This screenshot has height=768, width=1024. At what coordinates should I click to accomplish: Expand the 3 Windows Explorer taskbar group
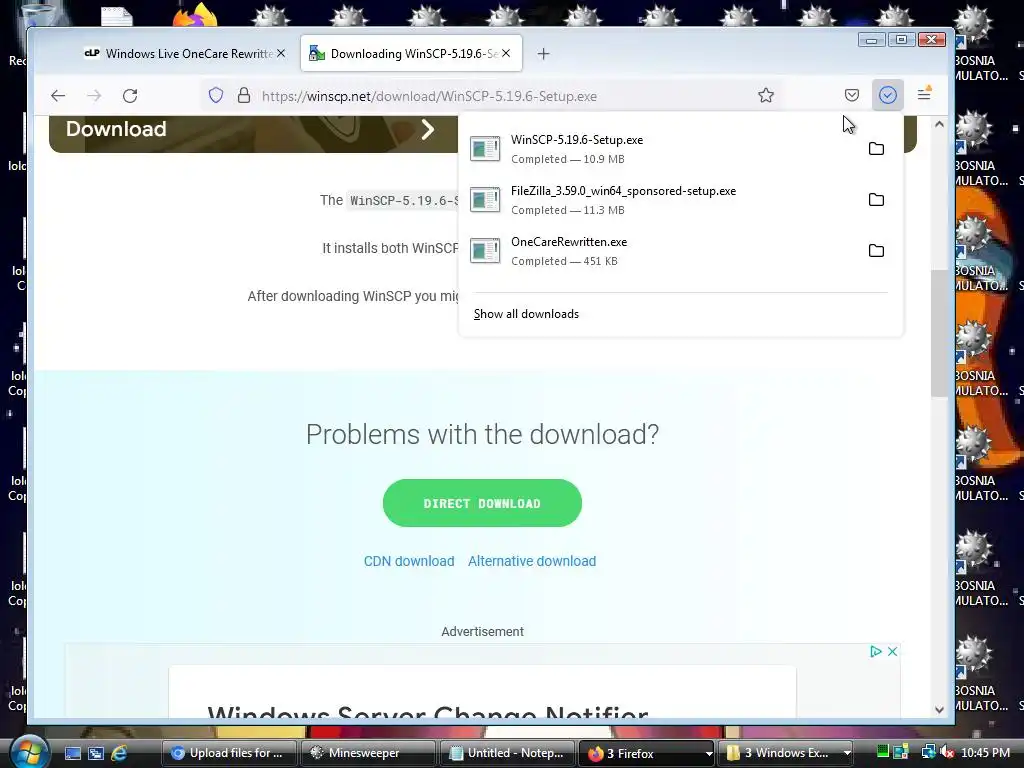(x=786, y=753)
